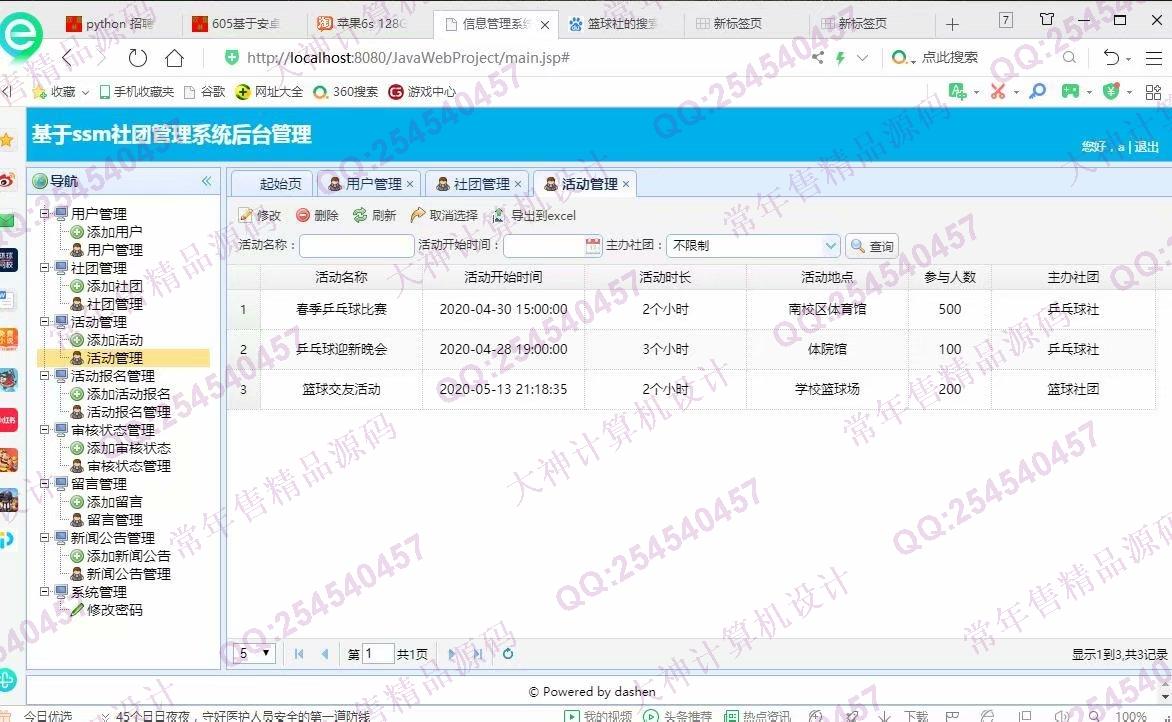
Task: Go to last page pagination icon
Action: (x=478, y=654)
